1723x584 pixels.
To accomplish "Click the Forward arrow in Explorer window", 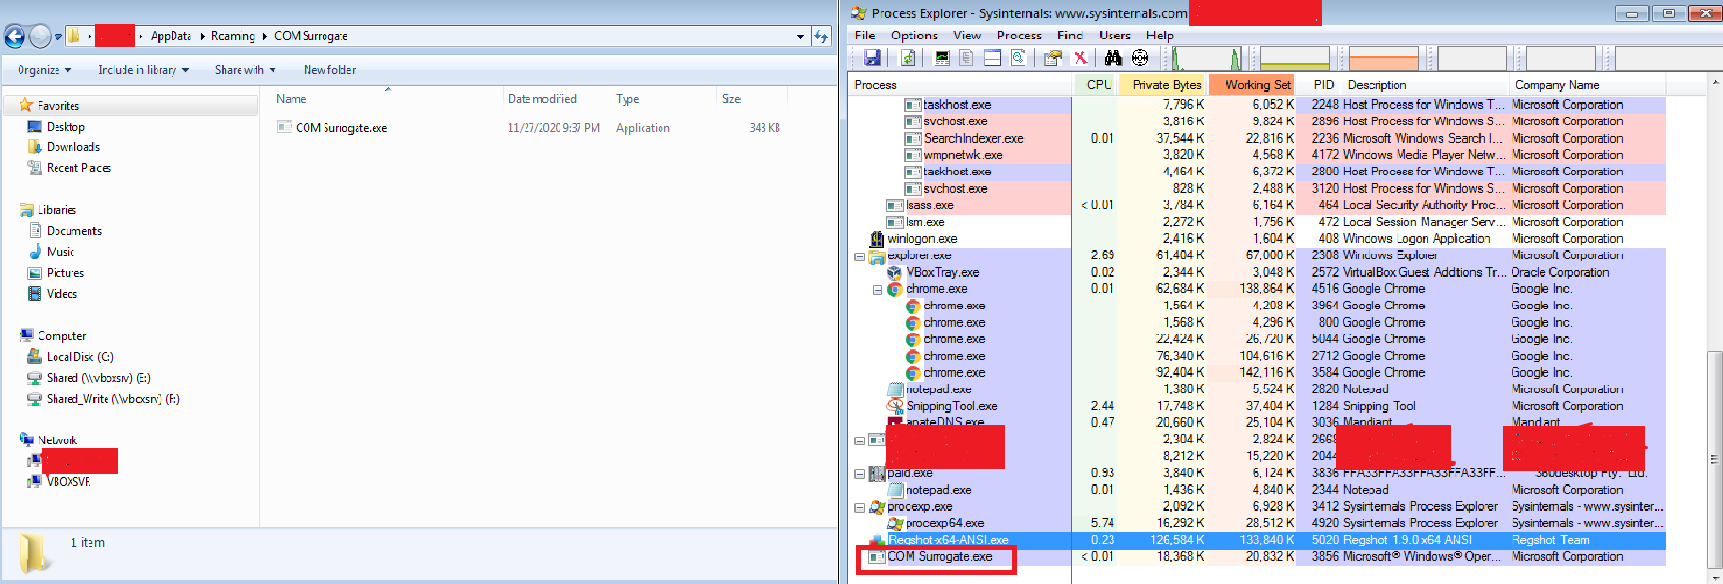I will (x=40, y=36).
